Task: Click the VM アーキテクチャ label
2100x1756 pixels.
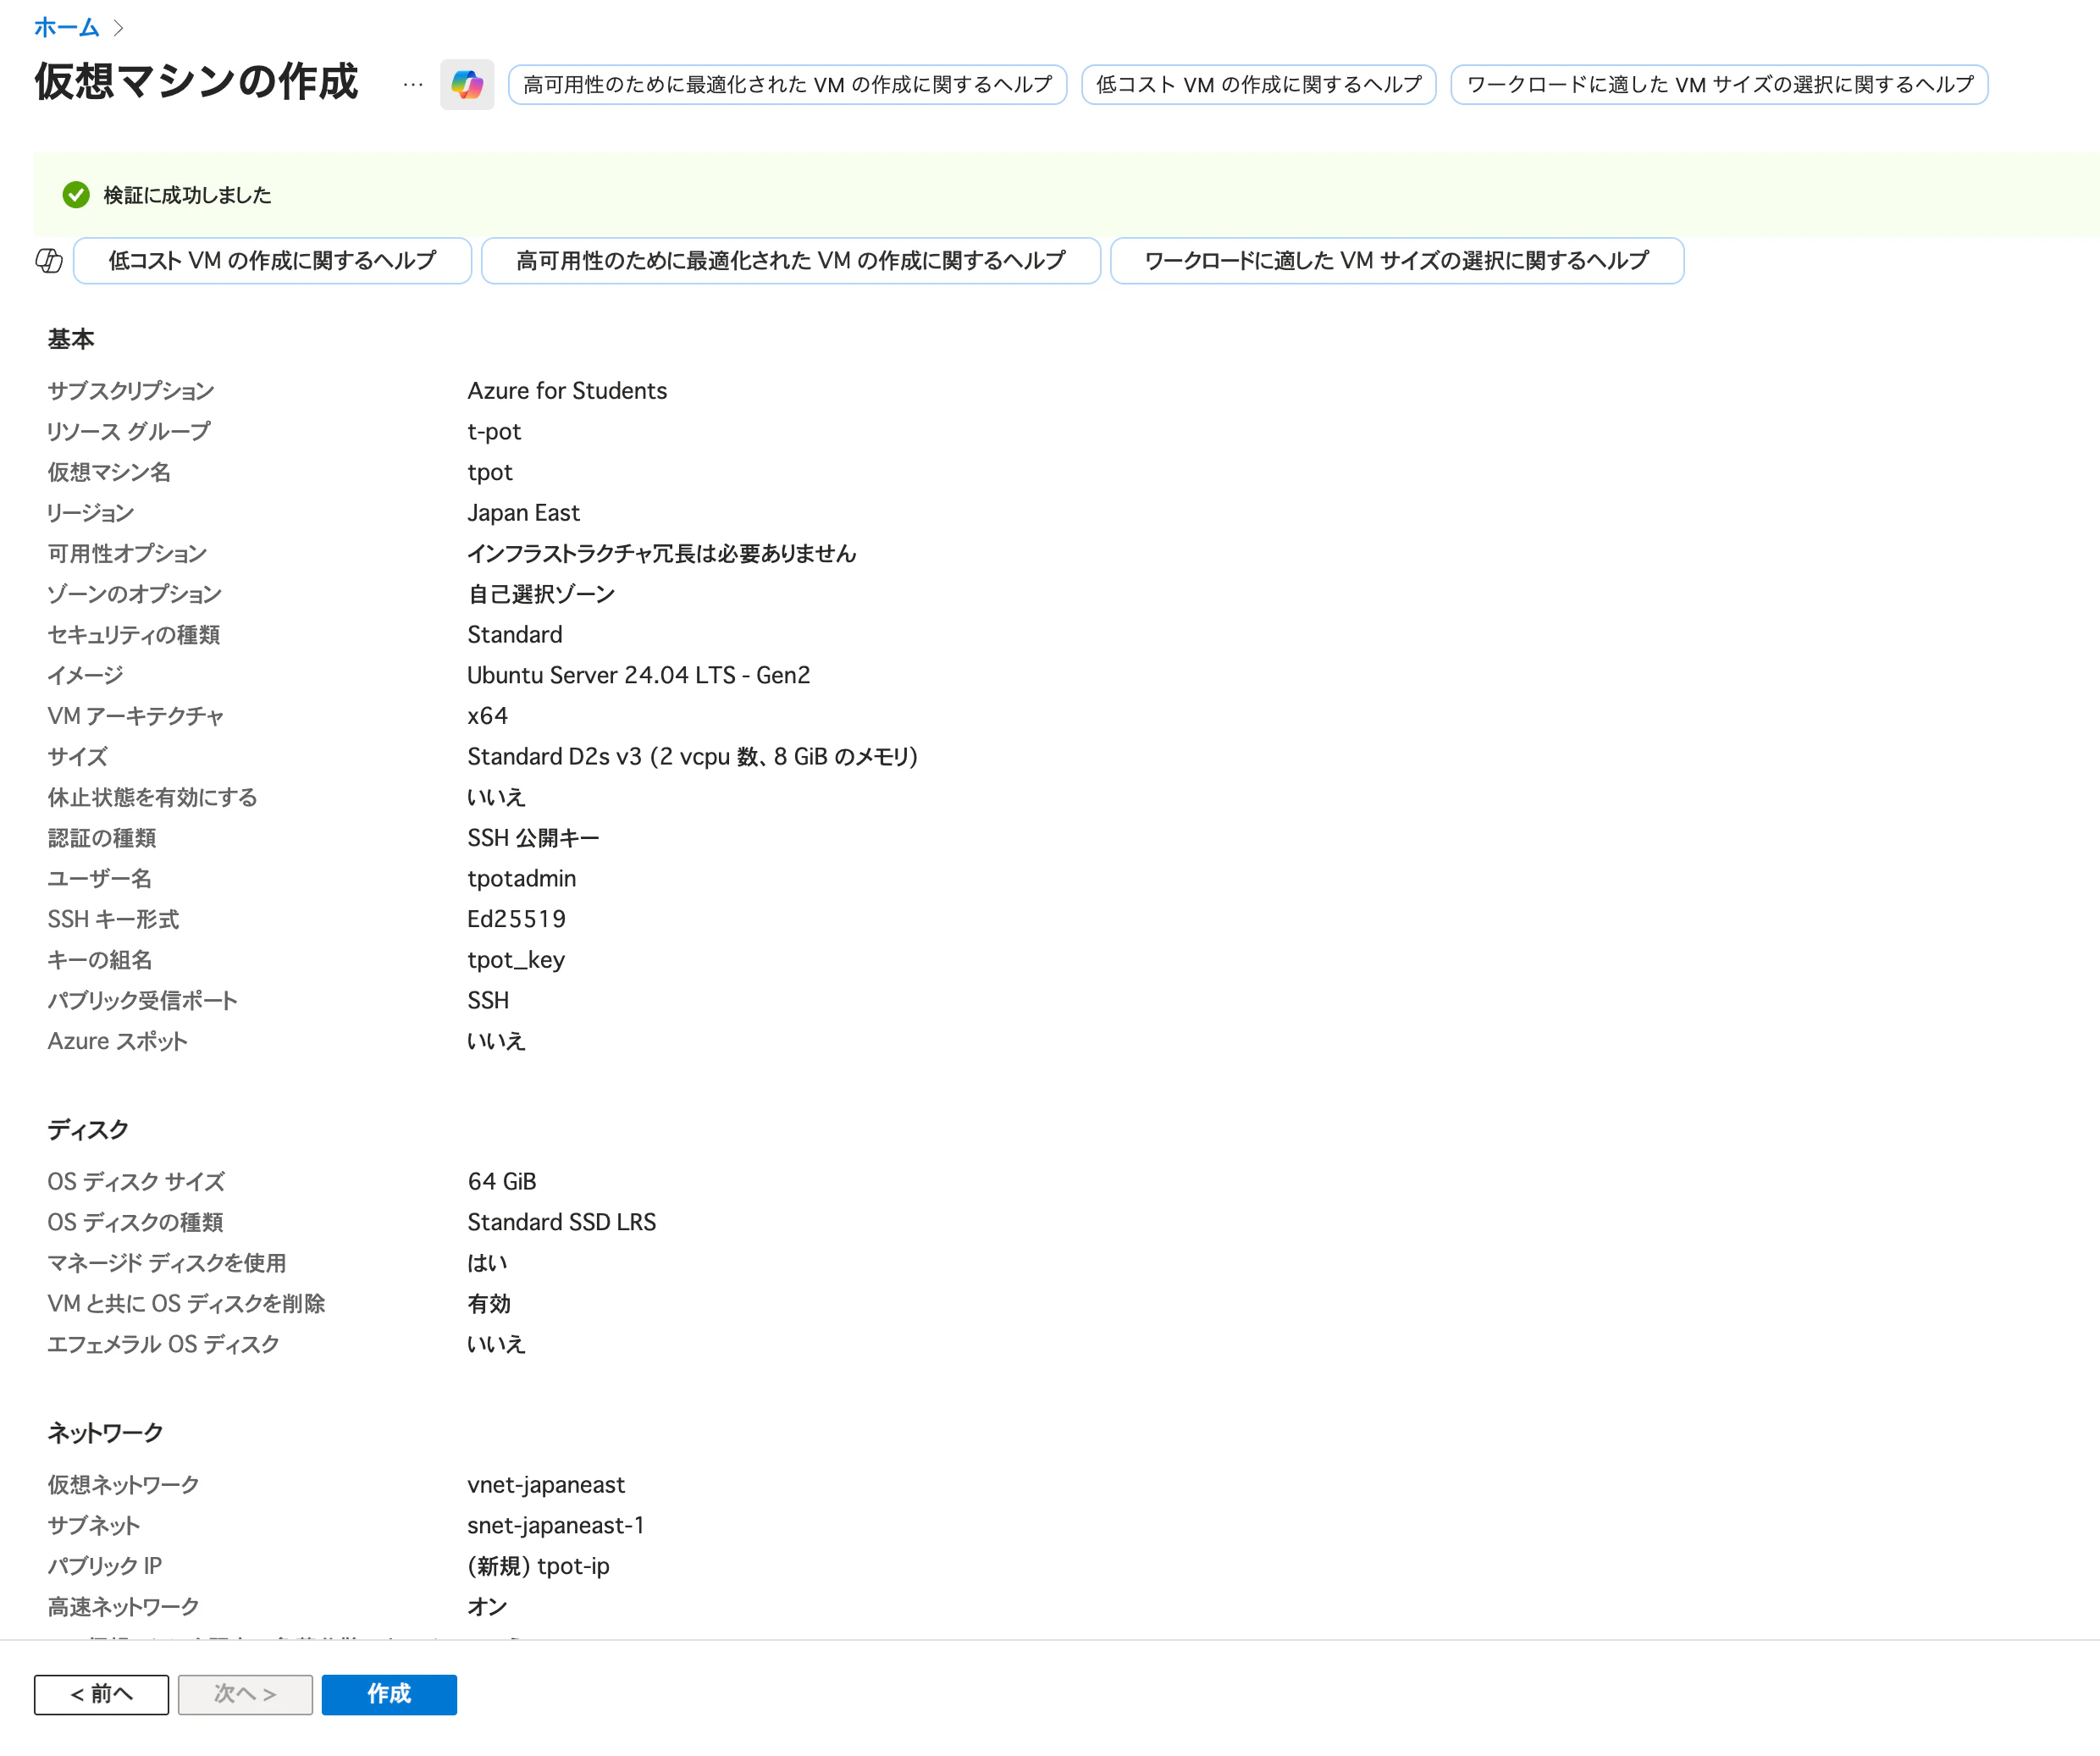Action: [136, 716]
